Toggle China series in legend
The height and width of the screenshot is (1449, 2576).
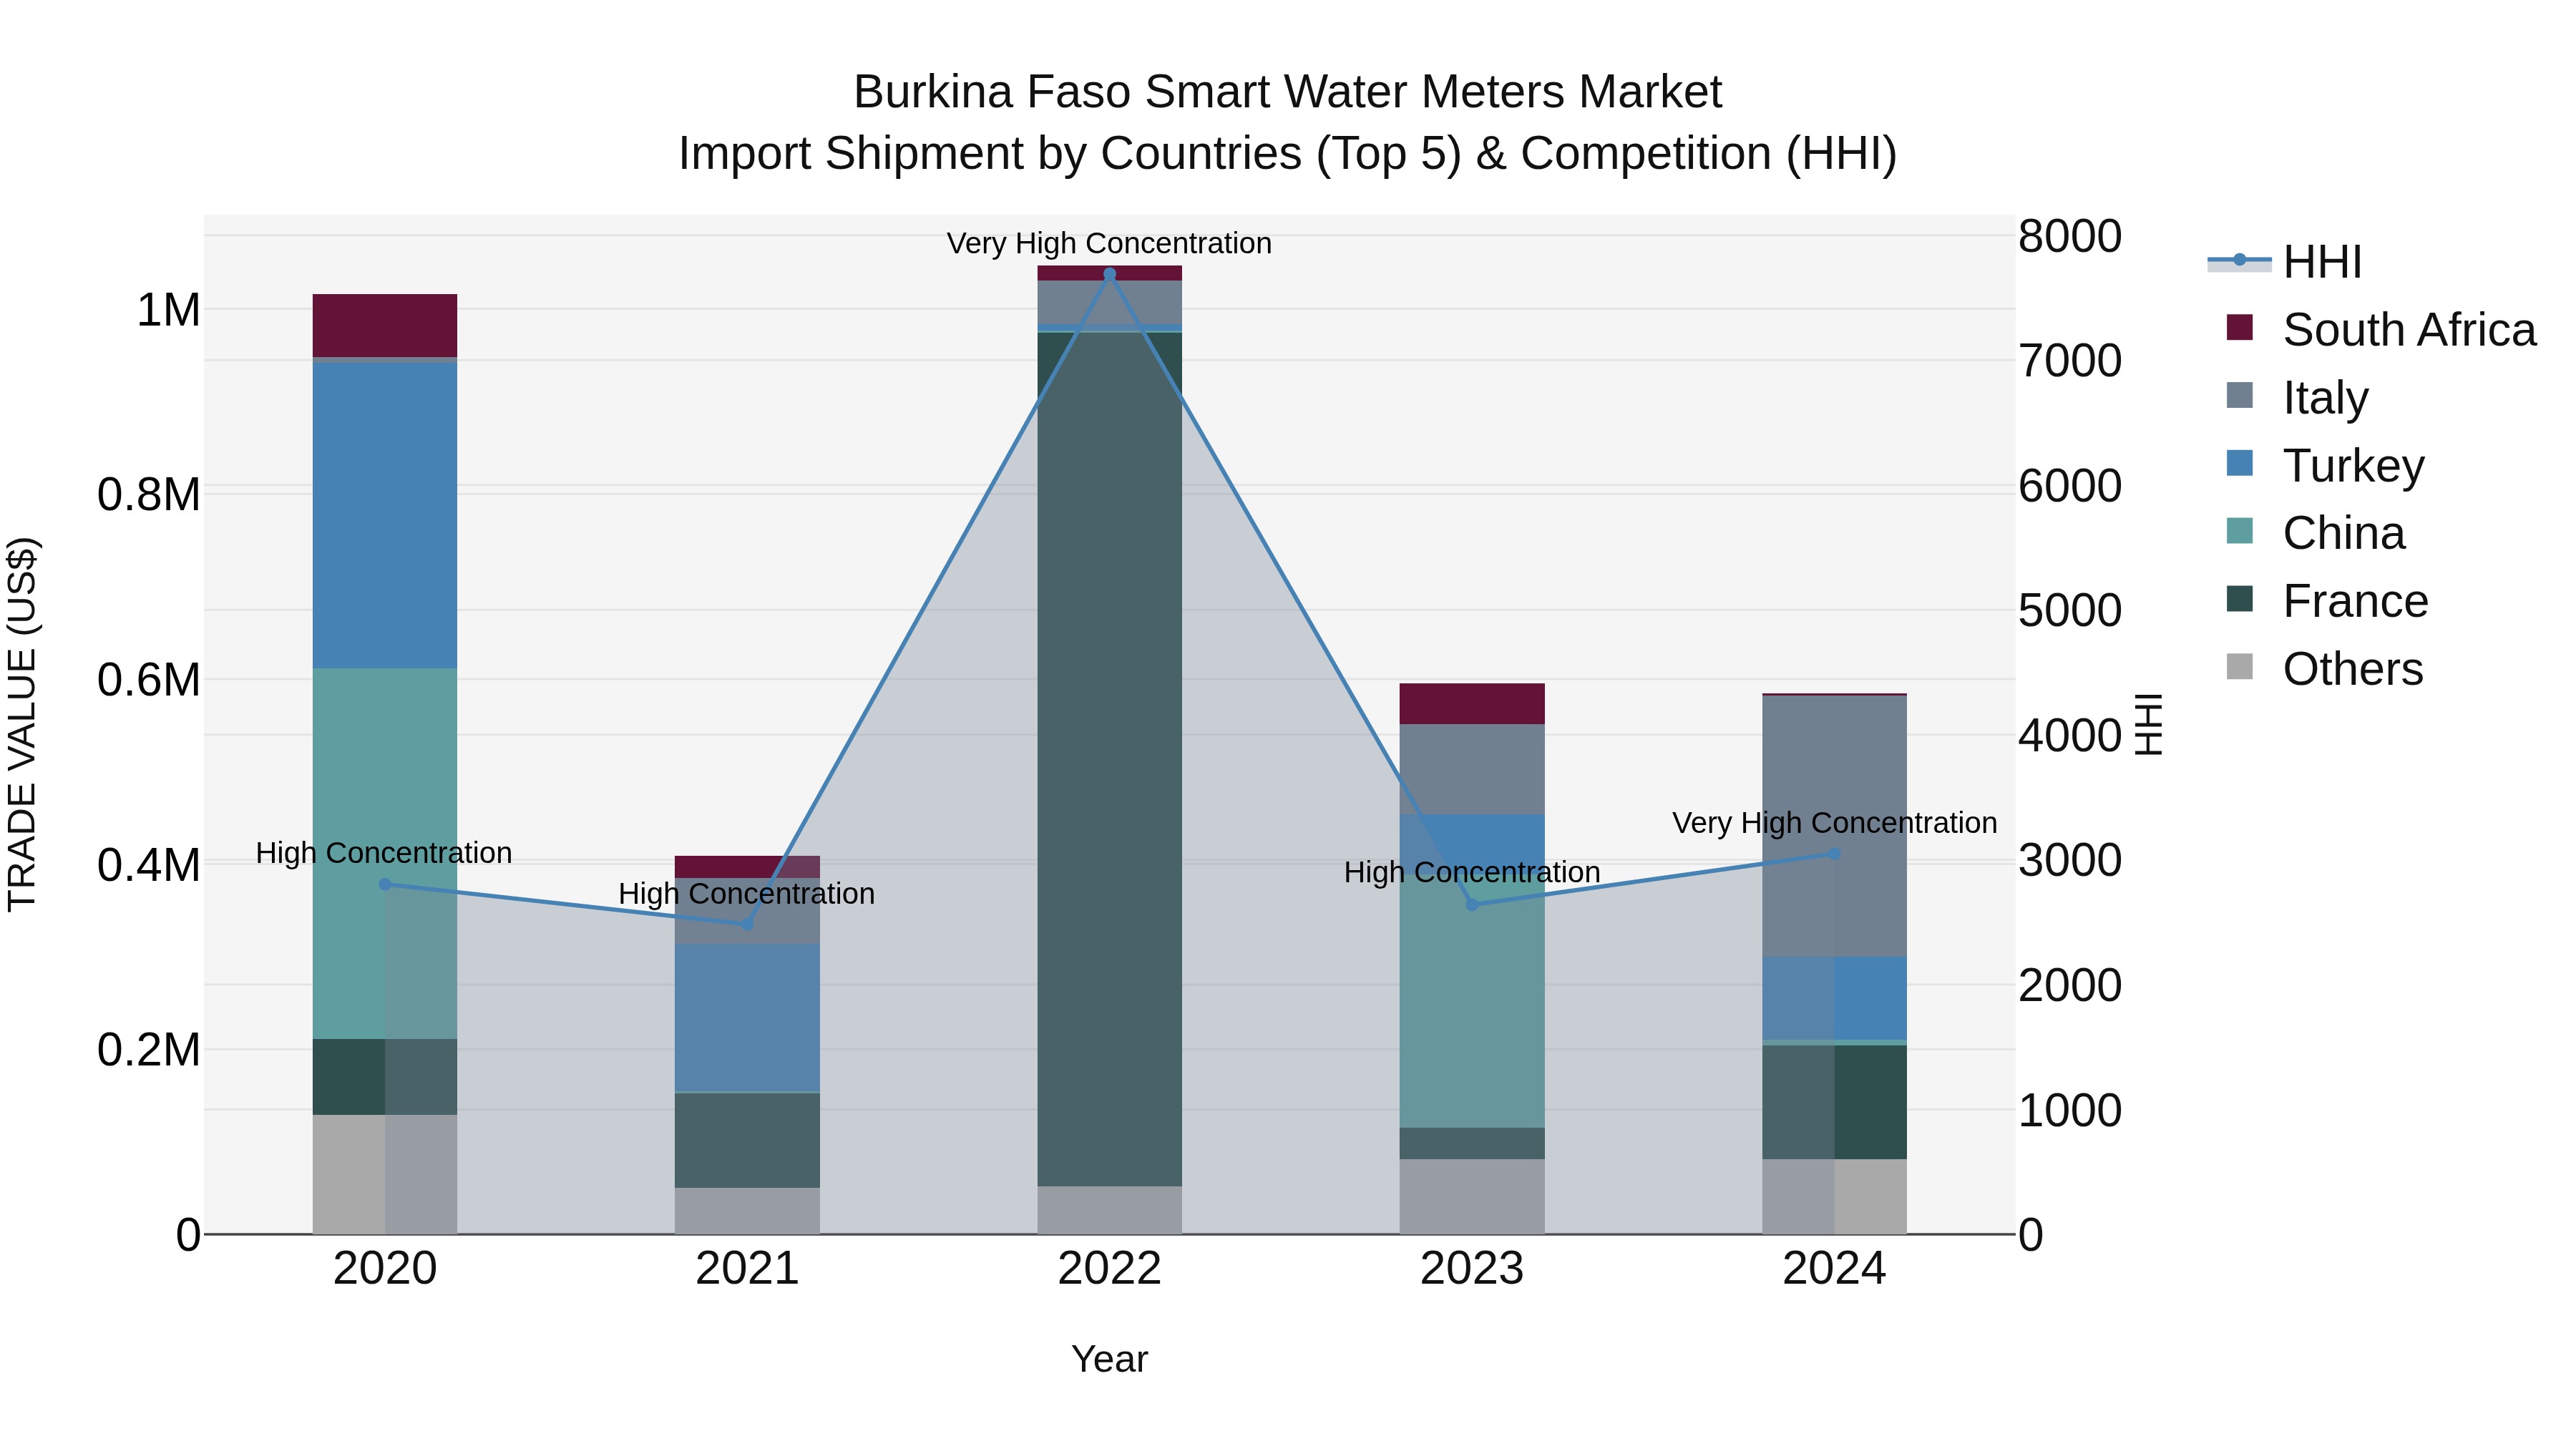click(2316, 533)
